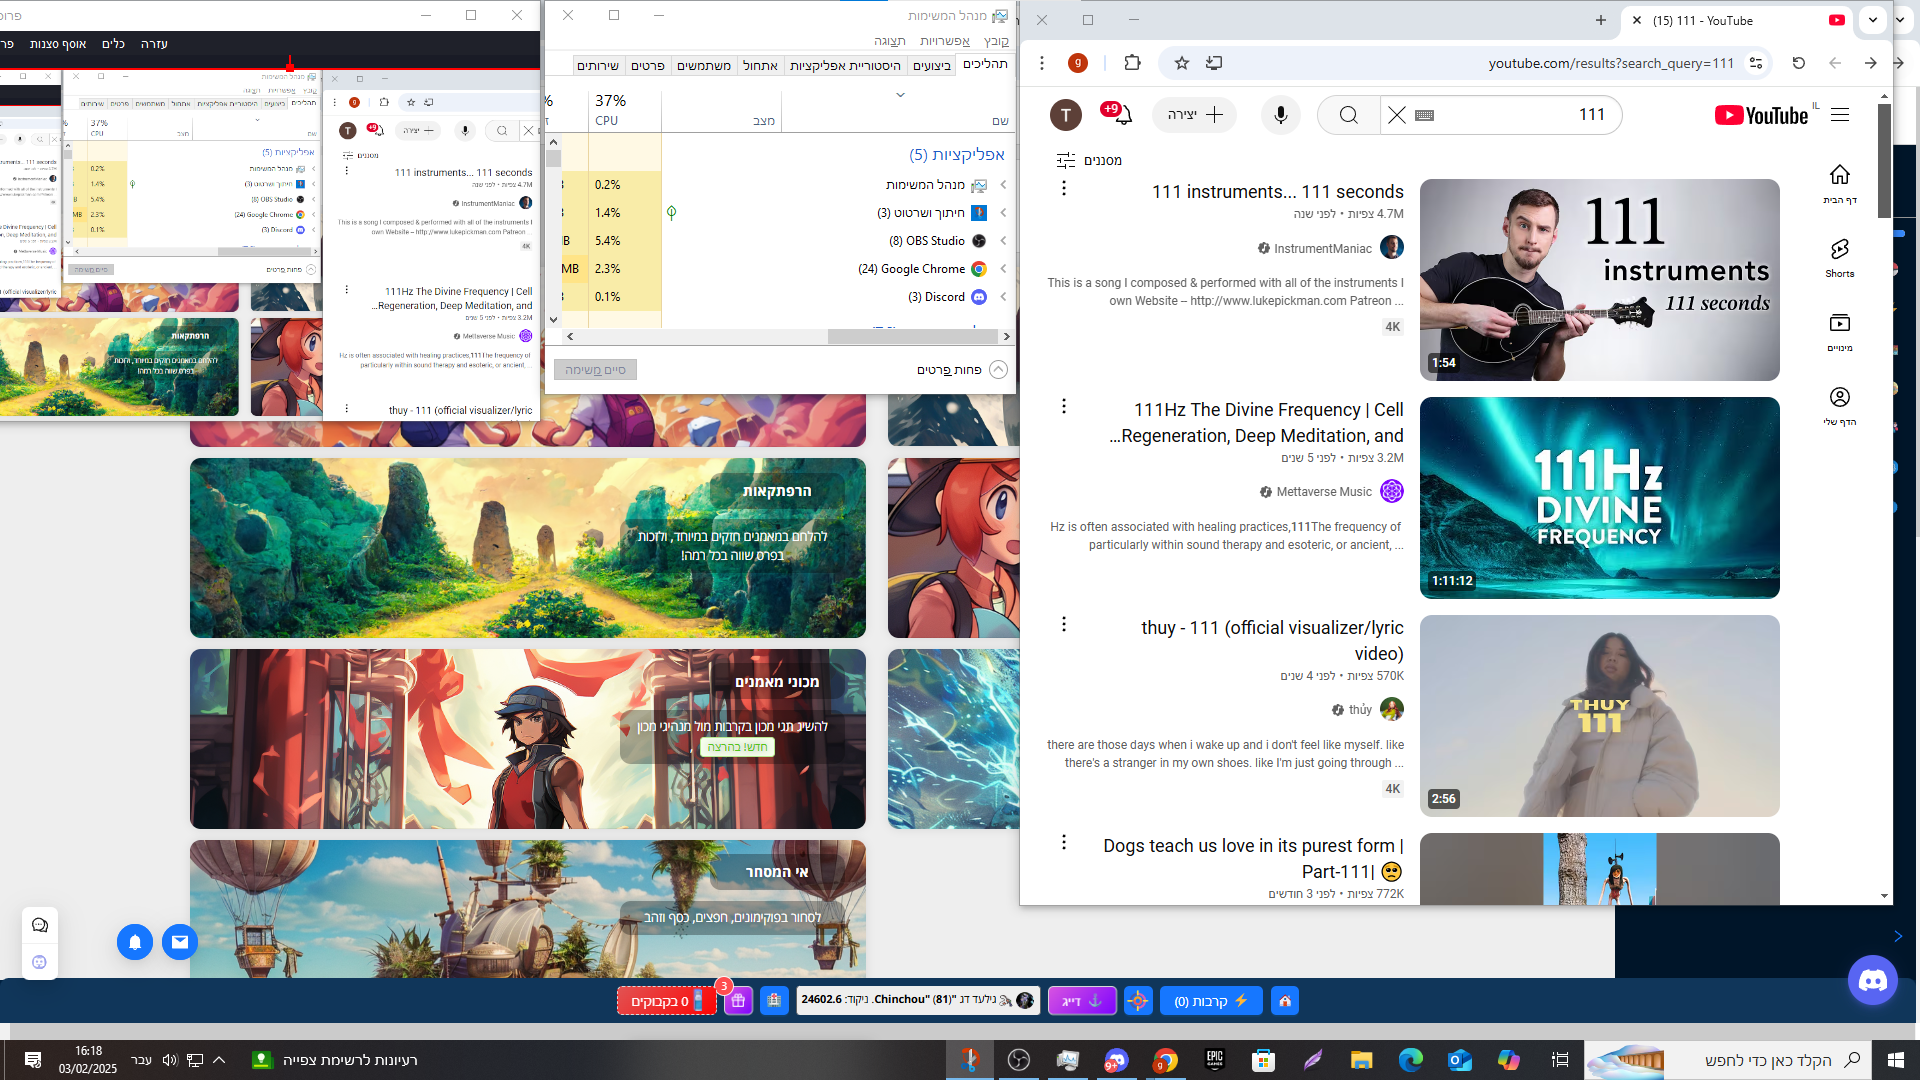Open 111Hz Divine Frequency video thumbnail

[x=1599, y=498]
